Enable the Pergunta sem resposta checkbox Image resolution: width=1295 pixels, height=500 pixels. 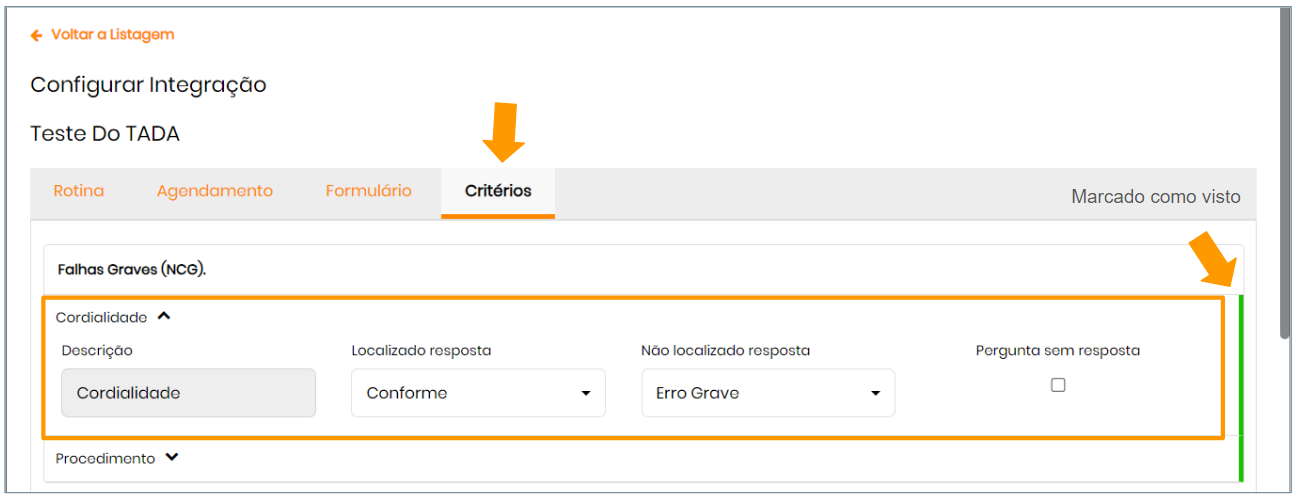[1058, 385]
